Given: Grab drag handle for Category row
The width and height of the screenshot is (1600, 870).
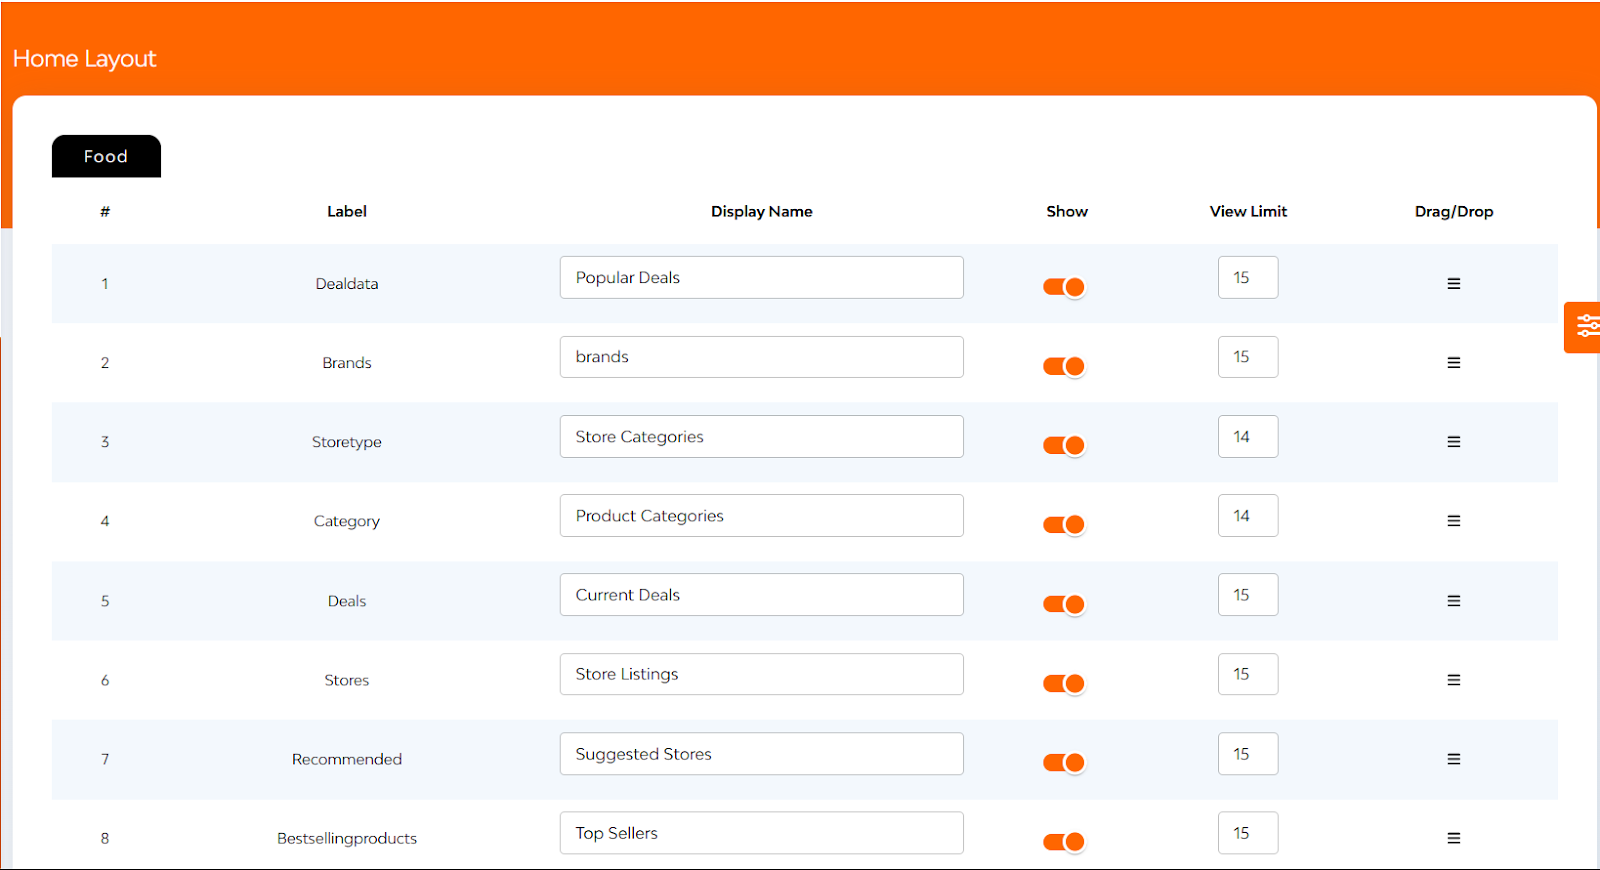Looking at the screenshot, I should point(1453,521).
